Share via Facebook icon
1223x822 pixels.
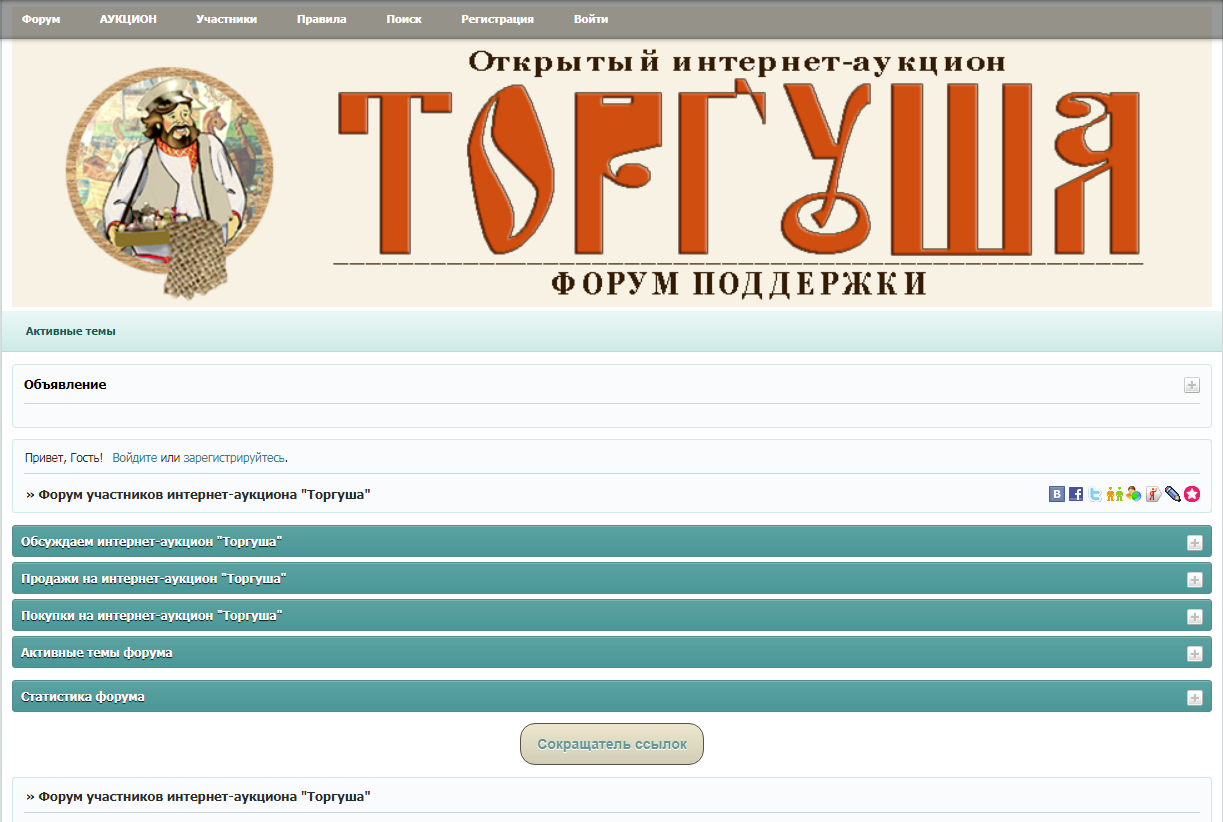[1076, 494]
